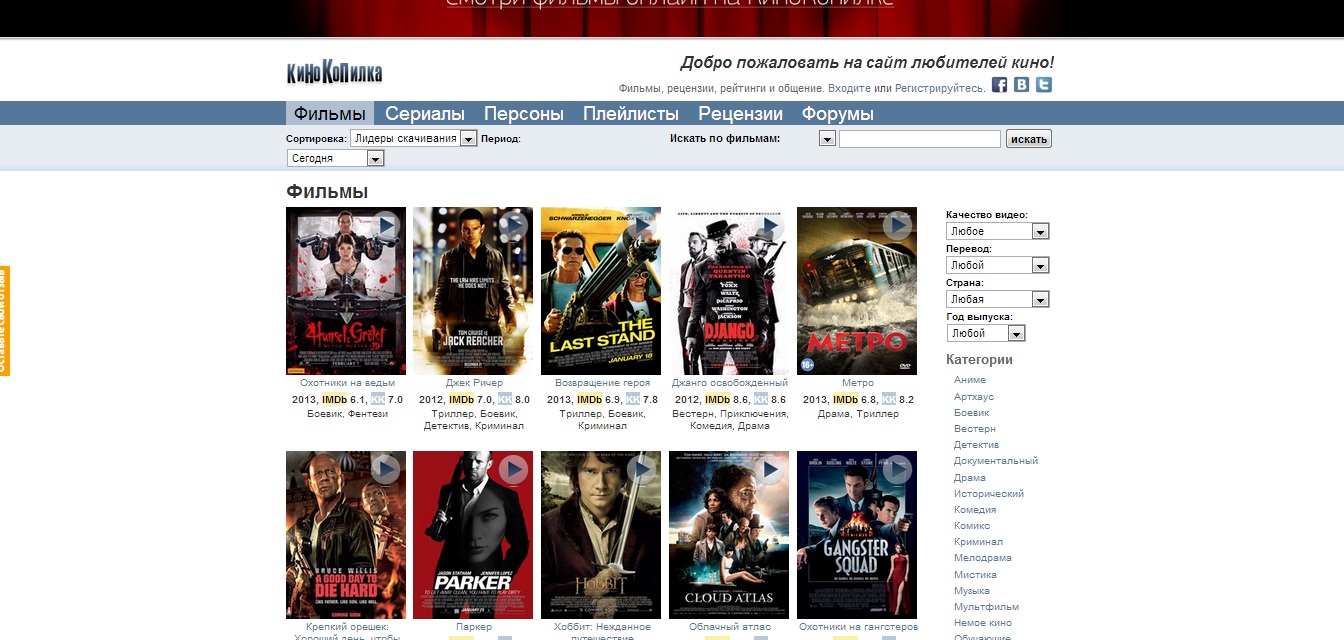Follow the Входите login link
This screenshot has width=1344, height=640.
pyautogui.click(x=849, y=88)
